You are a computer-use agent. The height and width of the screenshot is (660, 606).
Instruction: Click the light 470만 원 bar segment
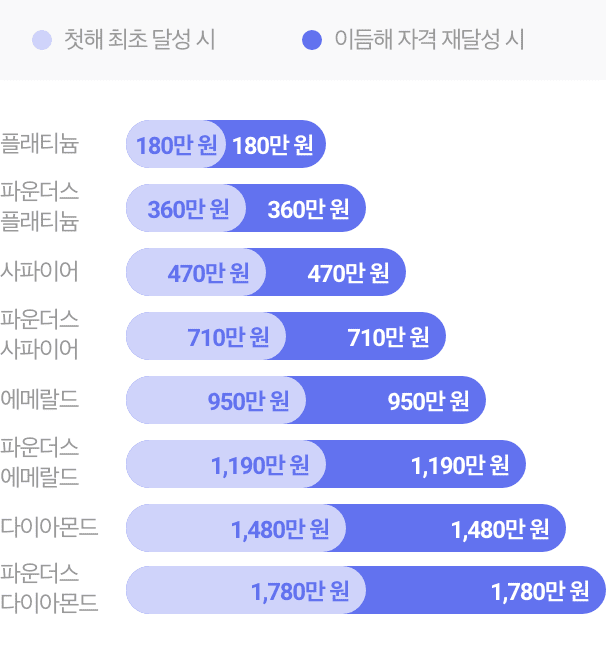[x=196, y=272]
